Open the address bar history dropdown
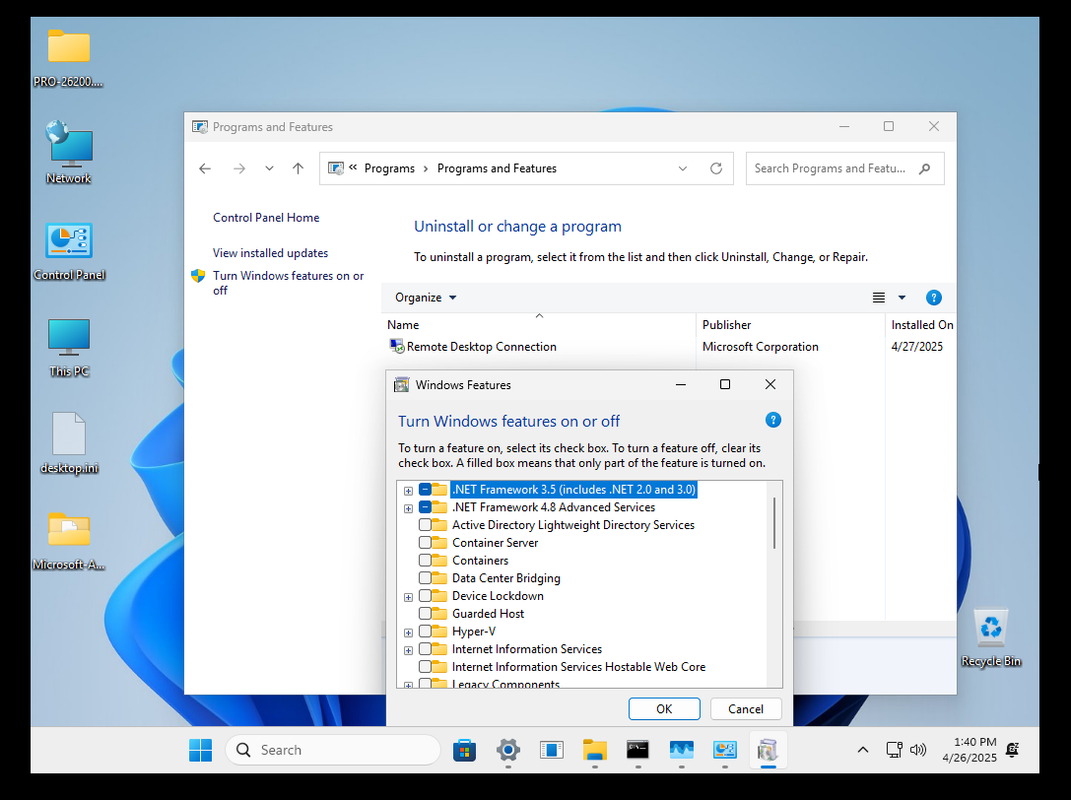Image resolution: width=1071 pixels, height=800 pixels. coord(682,169)
